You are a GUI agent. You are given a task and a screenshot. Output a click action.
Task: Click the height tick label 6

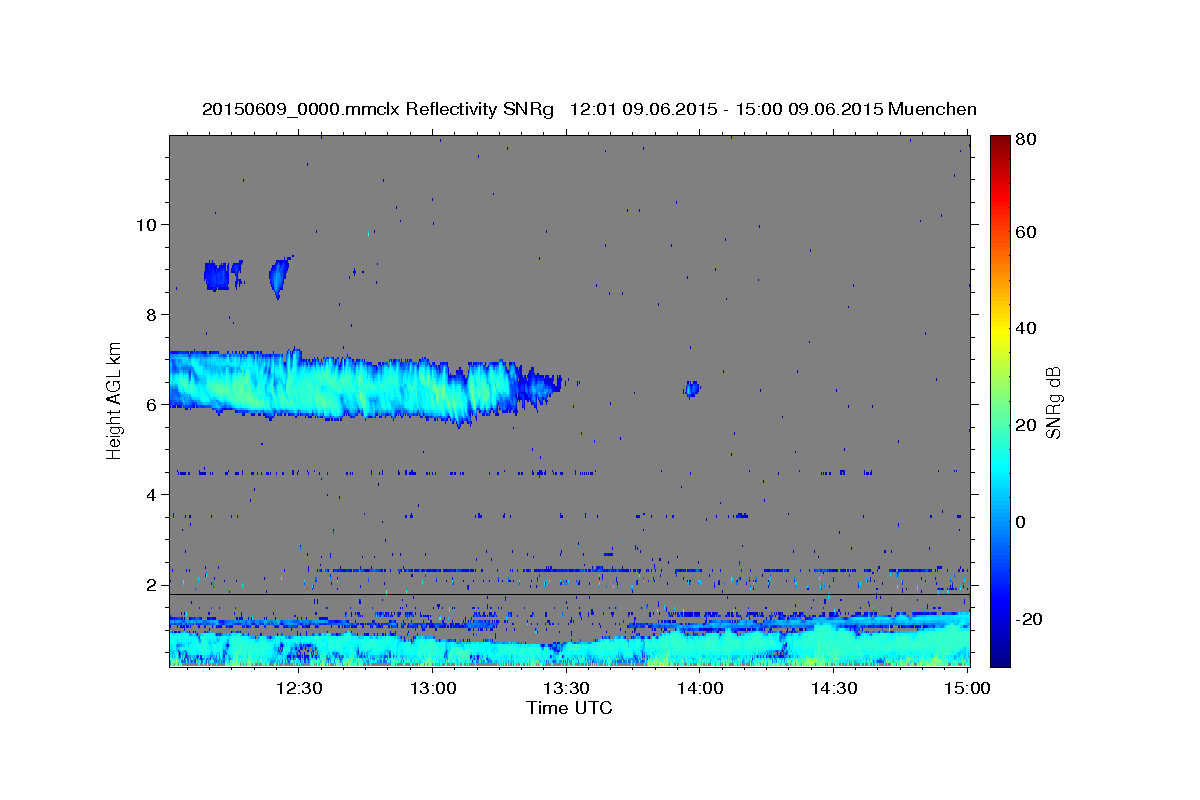pyautogui.click(x=153, y=404)
